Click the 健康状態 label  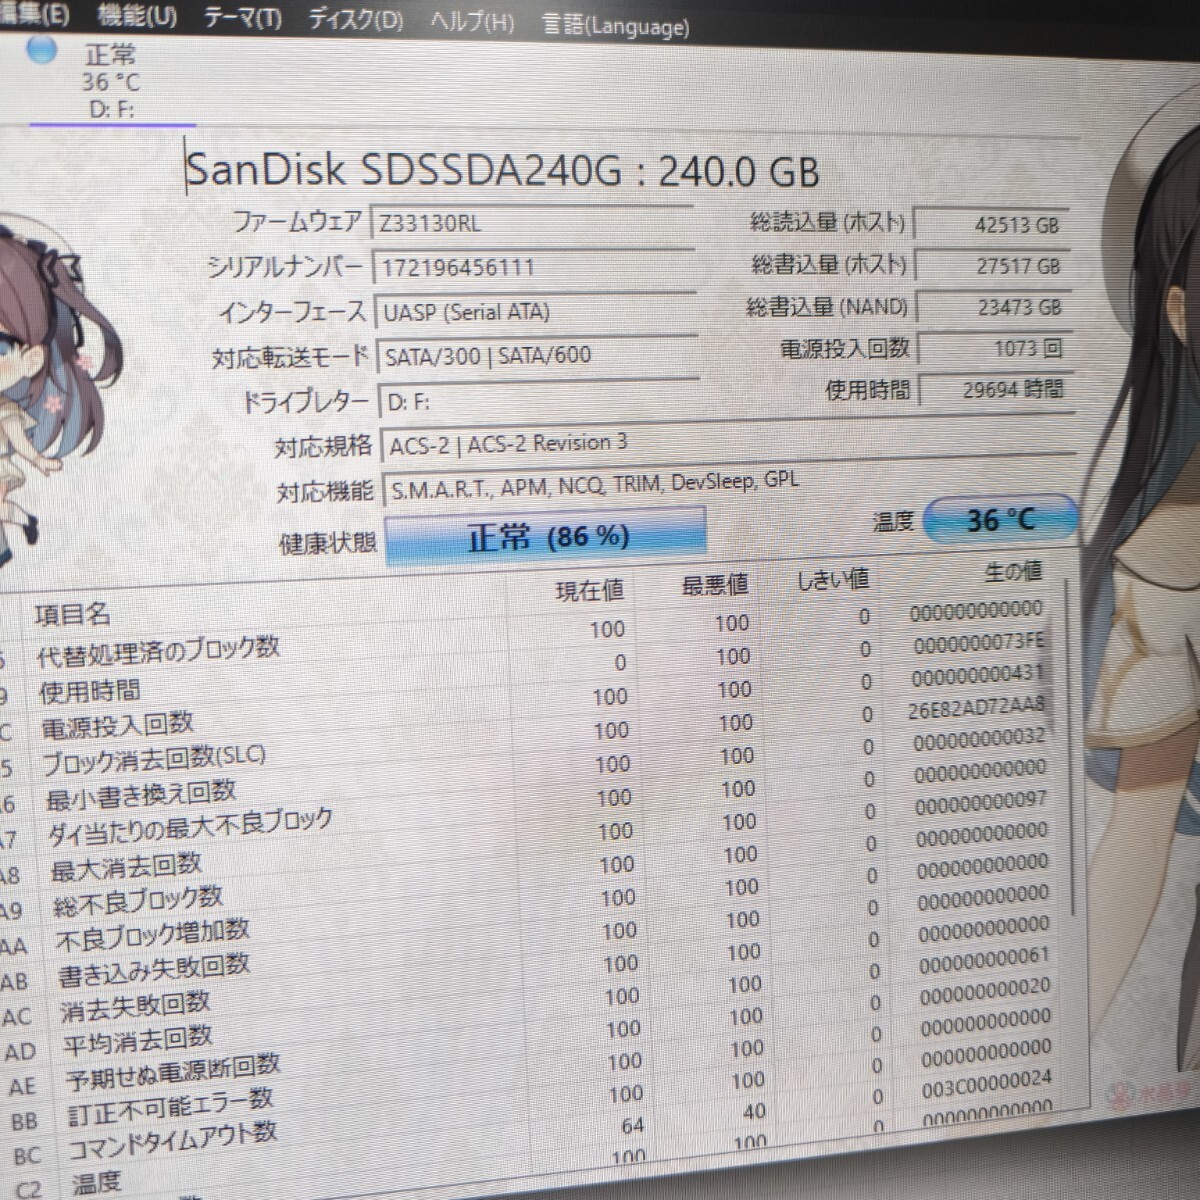pos(328,542)
